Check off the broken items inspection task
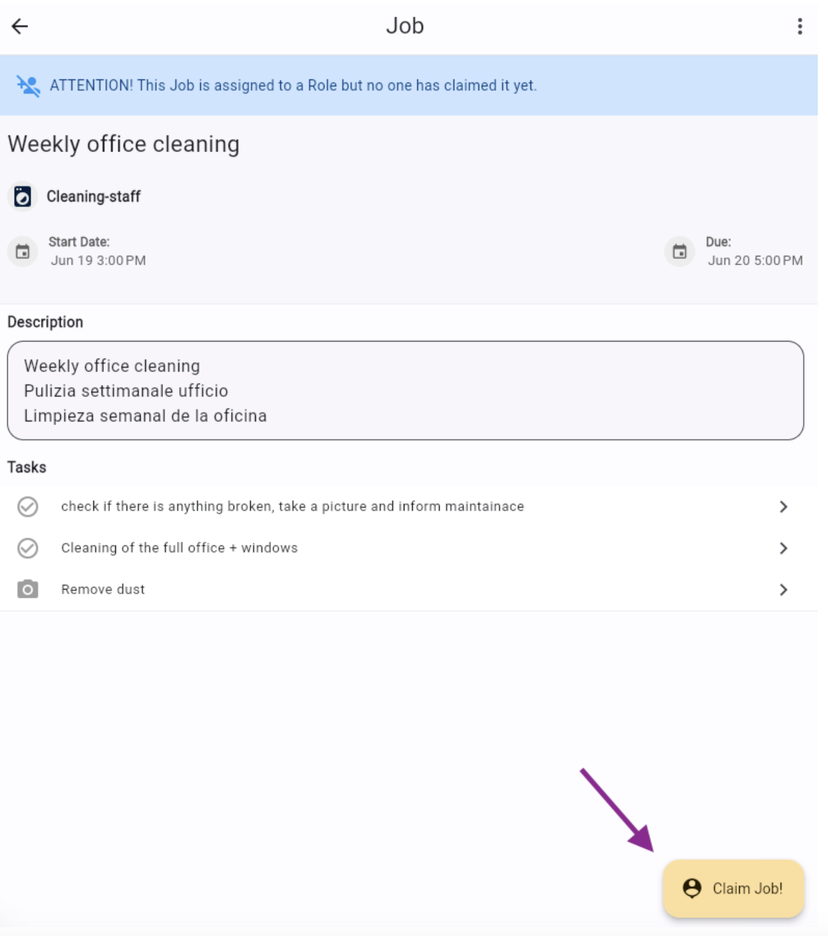 click(x=28, y=507)
